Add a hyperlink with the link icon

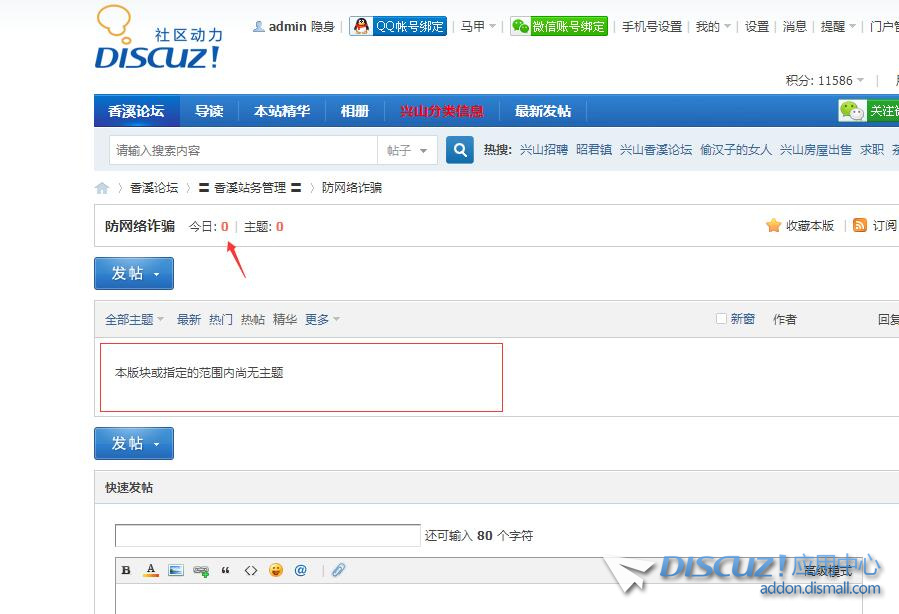point(201,570)
